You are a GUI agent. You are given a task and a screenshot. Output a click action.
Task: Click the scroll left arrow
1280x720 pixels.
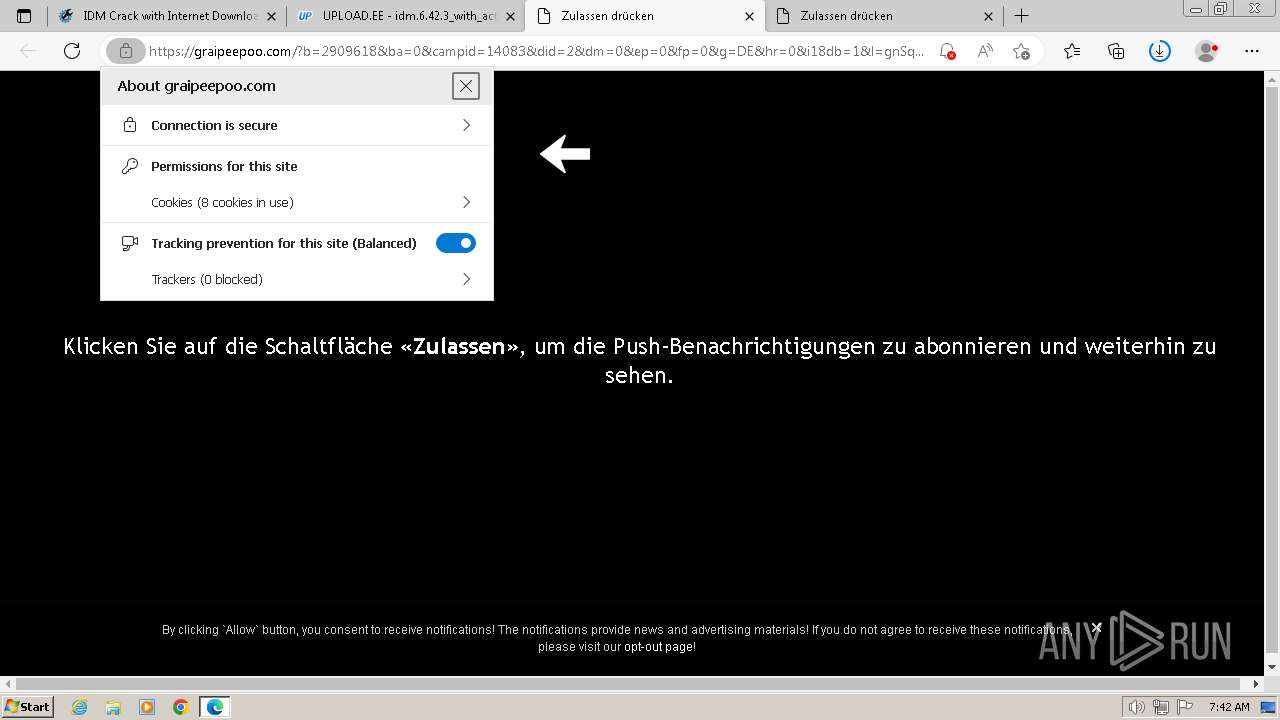tap(8, 684)
